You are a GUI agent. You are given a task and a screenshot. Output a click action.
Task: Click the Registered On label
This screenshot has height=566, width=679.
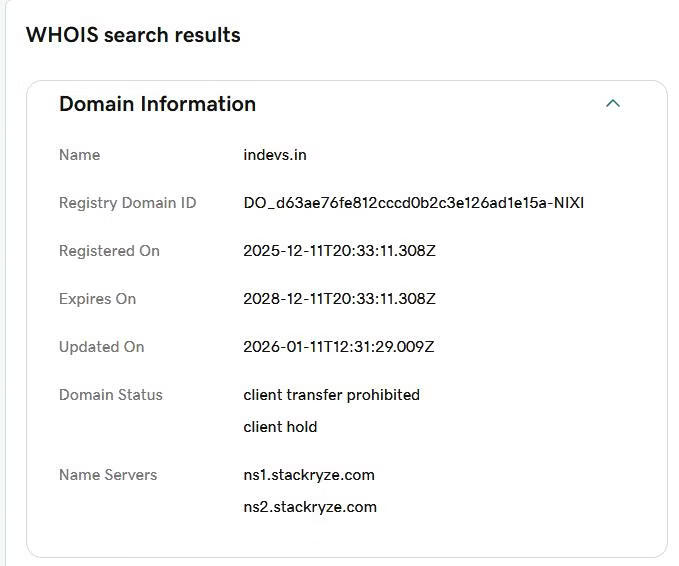pyautogui.click(x=109, y=251)
